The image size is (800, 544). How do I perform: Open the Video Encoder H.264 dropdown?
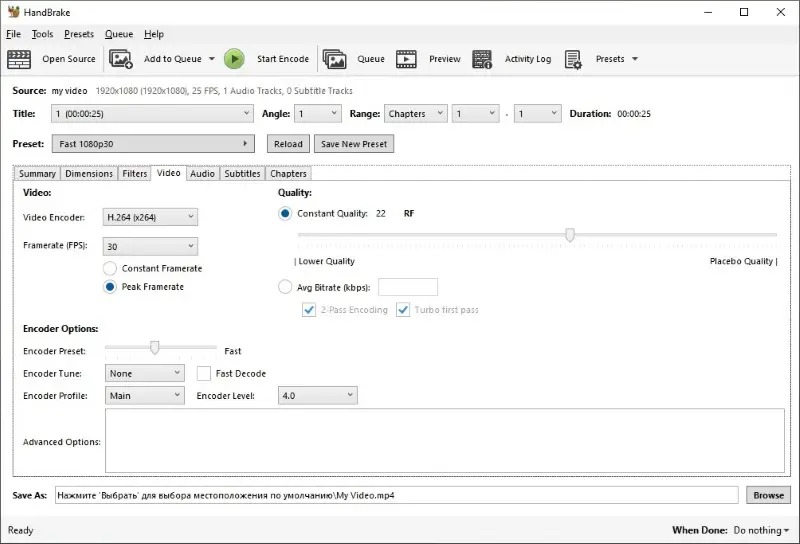coord(150,217)
